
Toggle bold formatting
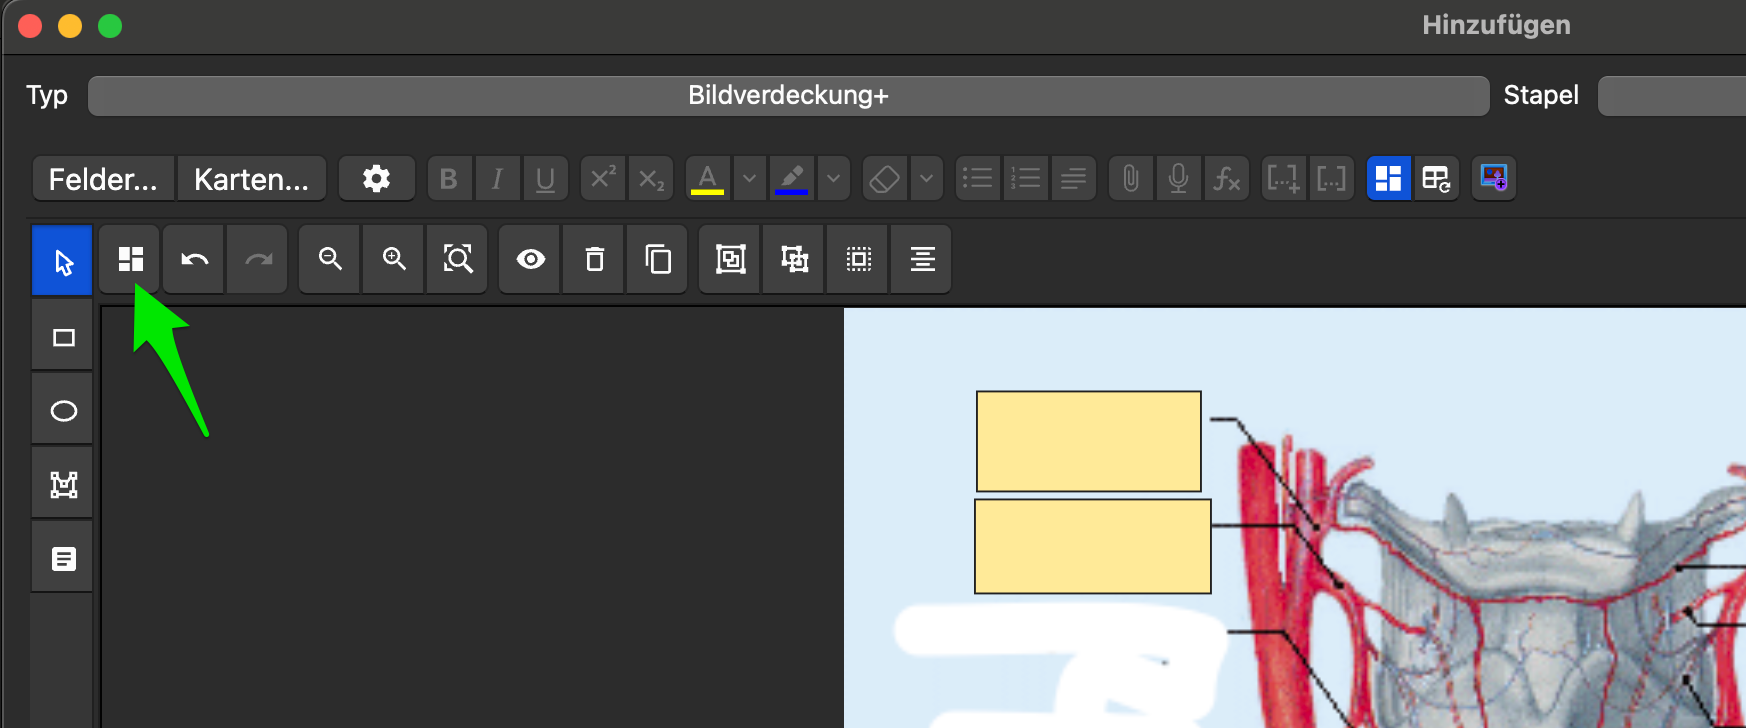click(449, 179)
